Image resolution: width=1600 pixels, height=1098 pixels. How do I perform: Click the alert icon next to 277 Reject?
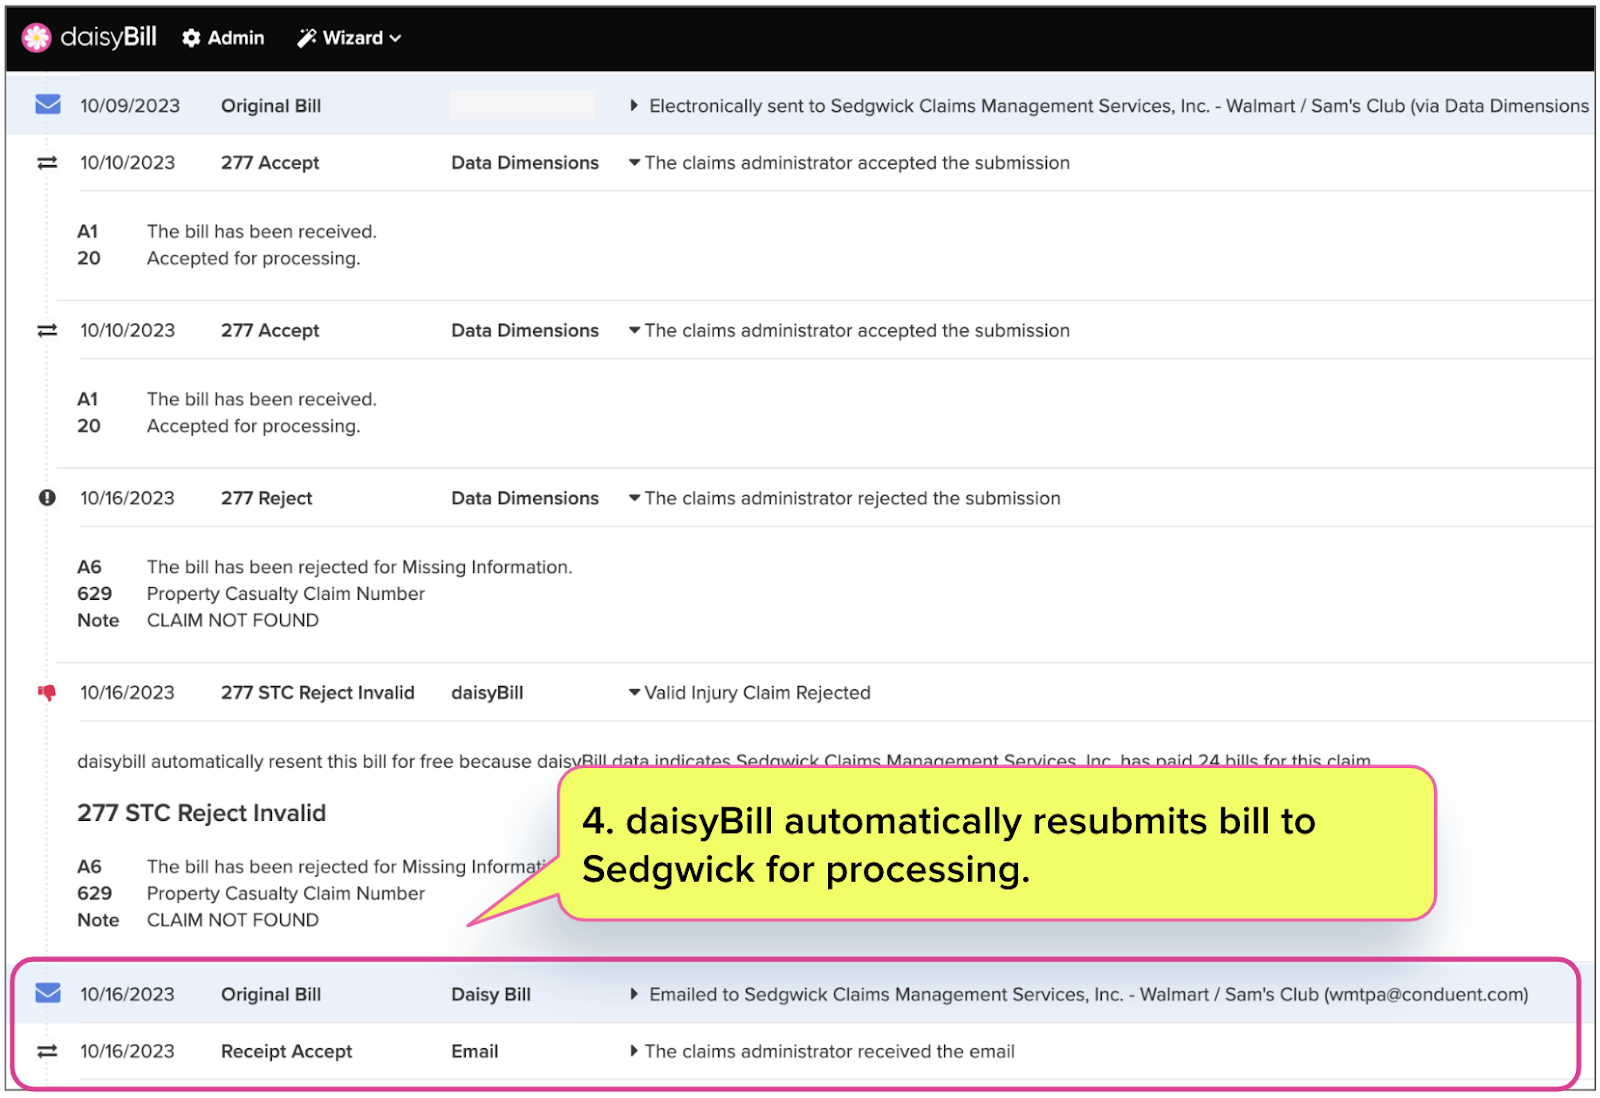tap(46, 497)
